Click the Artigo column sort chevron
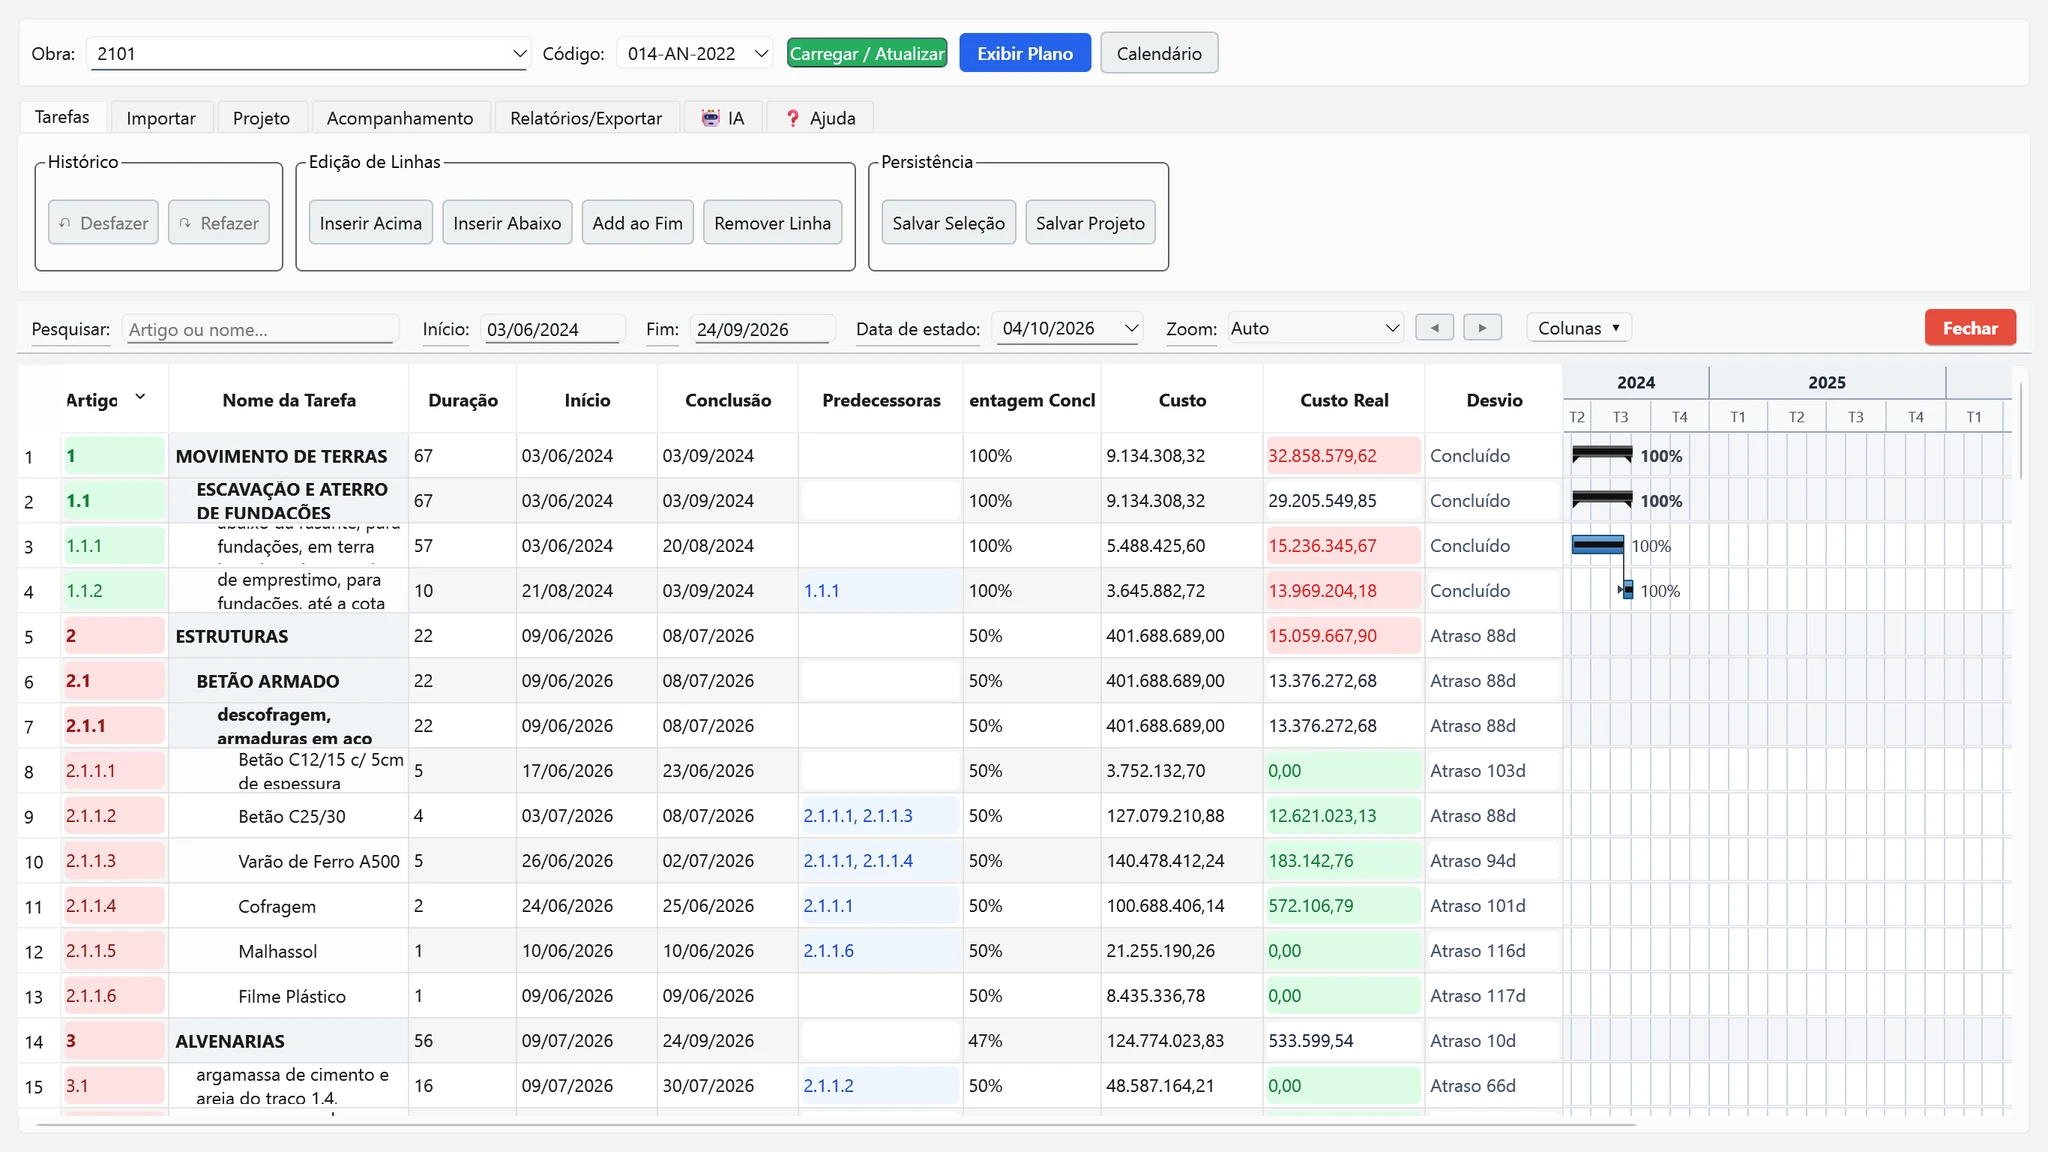Viewport: 2048px width, 1152px height. click(x=141, y=397)
